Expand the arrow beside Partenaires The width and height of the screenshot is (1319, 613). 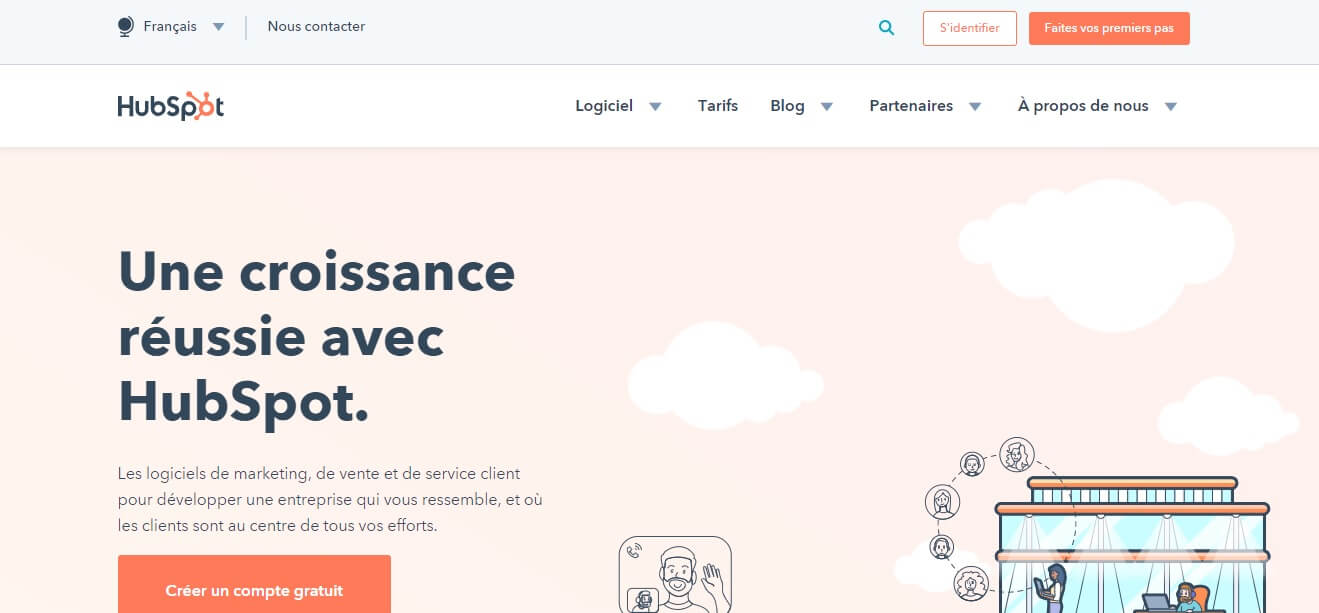pos(975,107)
